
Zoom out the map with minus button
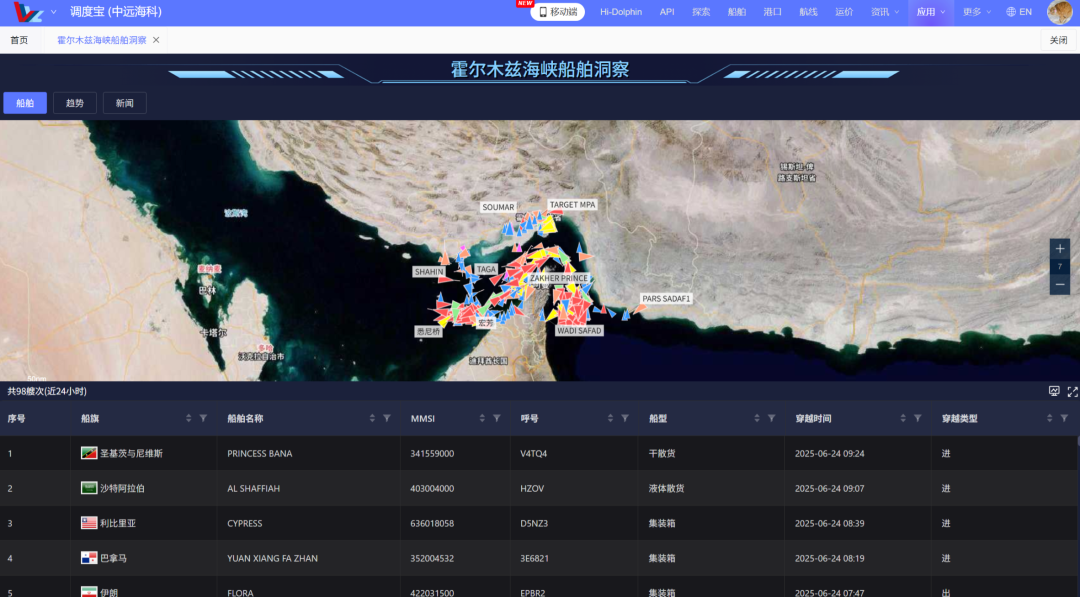click(x=1059, y=284)
